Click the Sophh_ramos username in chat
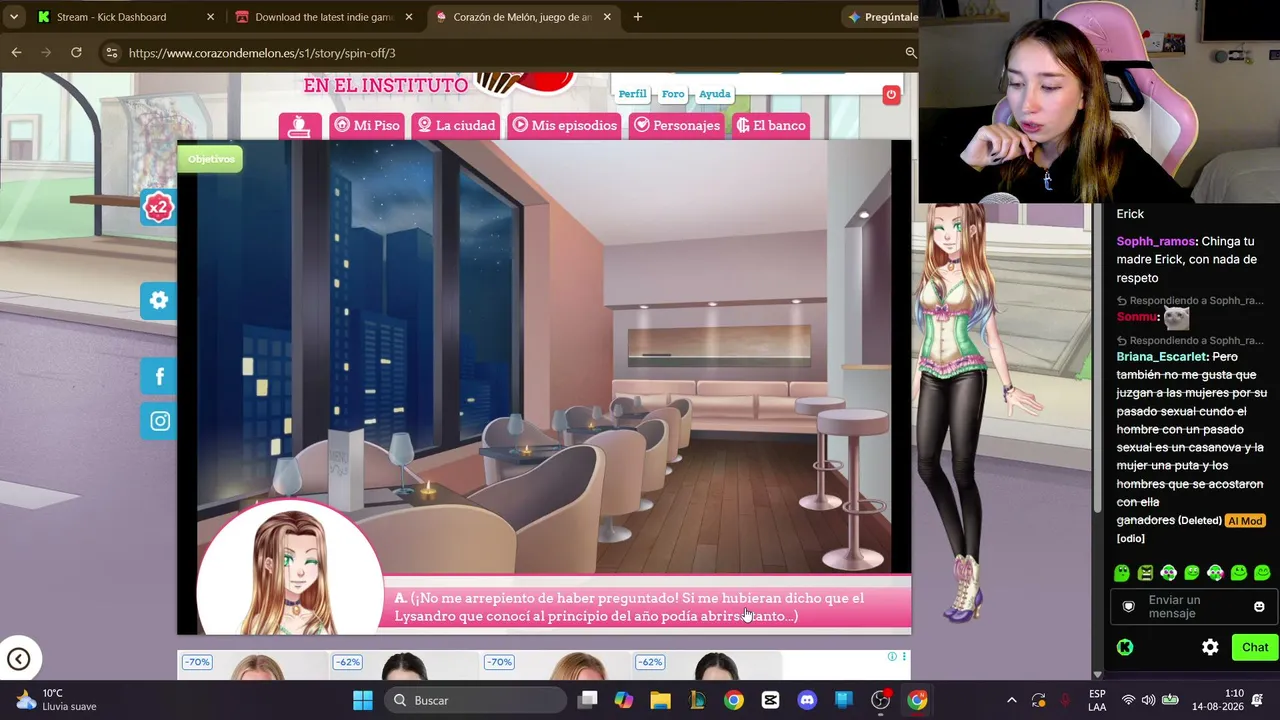 [1155, 241]
